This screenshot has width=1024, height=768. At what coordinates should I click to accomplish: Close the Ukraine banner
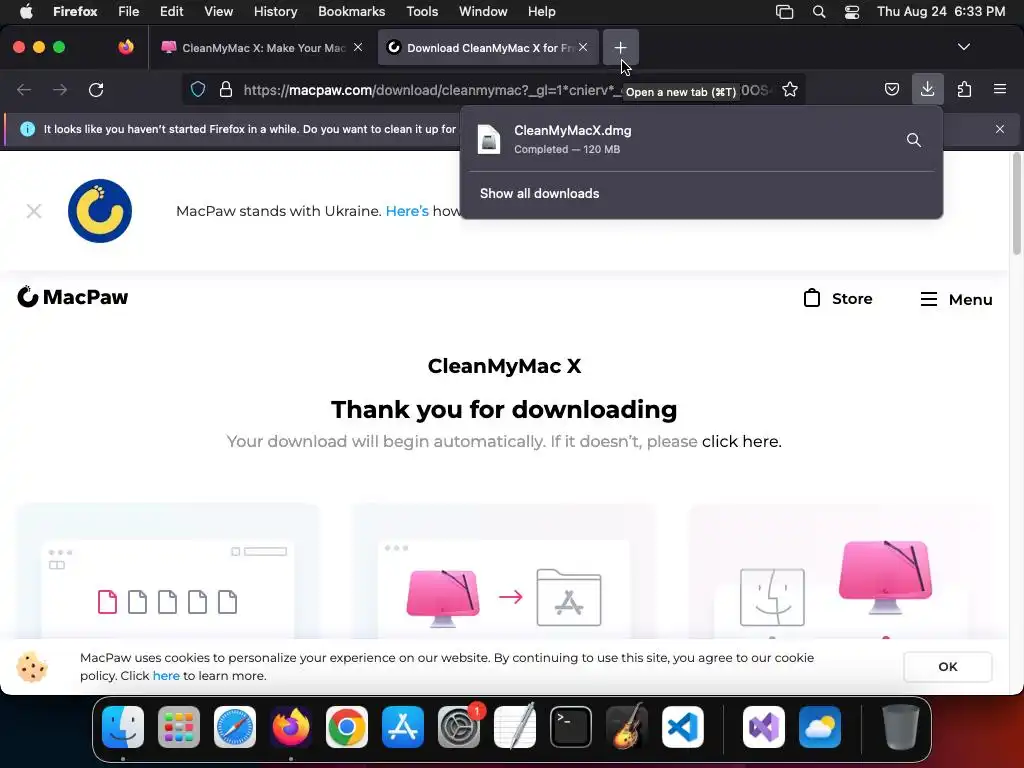[34, 211]
